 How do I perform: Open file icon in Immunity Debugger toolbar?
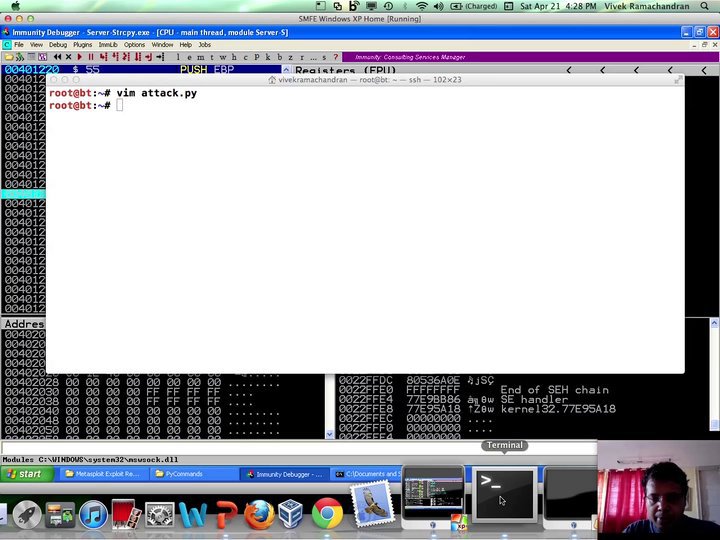(x=9, y=57)
